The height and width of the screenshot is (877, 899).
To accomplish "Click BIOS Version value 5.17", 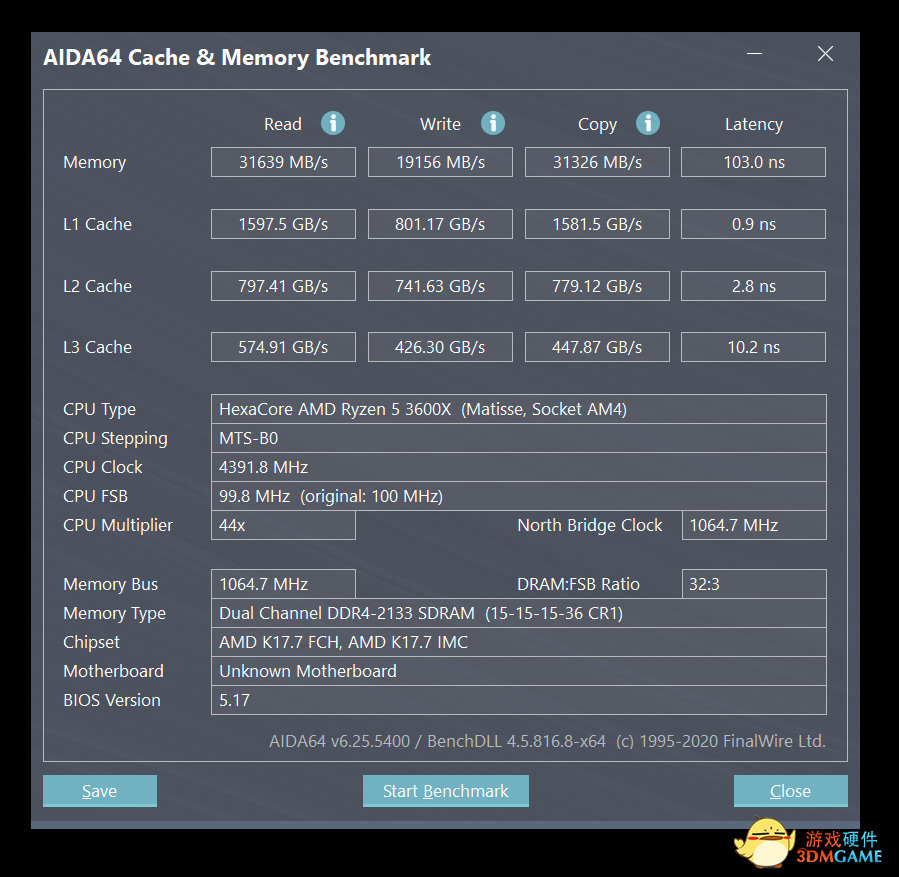I will click(518, 700).
